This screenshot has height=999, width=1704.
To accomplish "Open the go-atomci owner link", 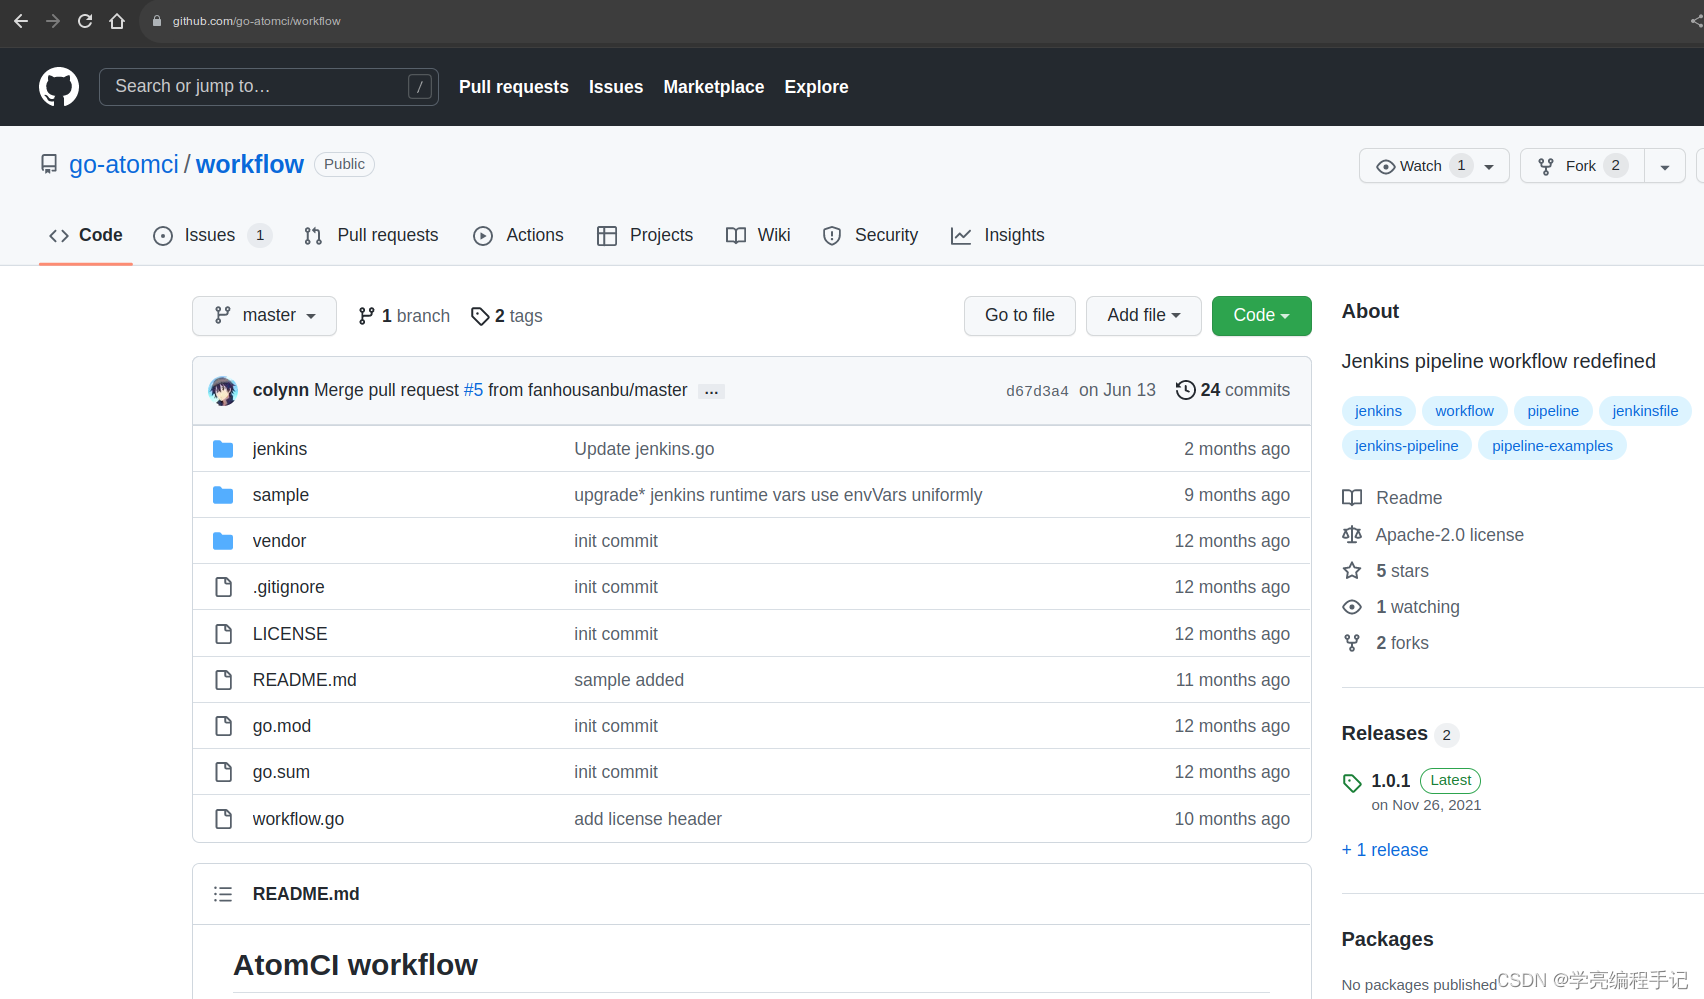I will coord(124,164).
